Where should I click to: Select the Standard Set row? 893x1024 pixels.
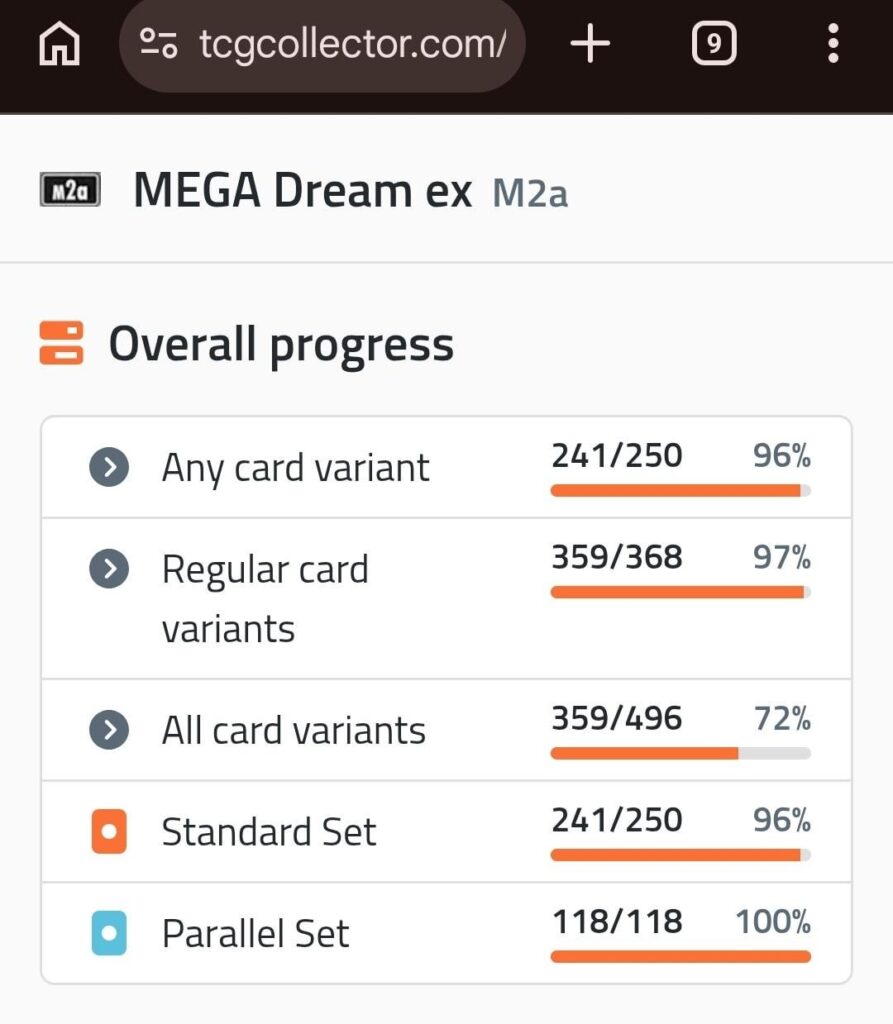point(270,832)
